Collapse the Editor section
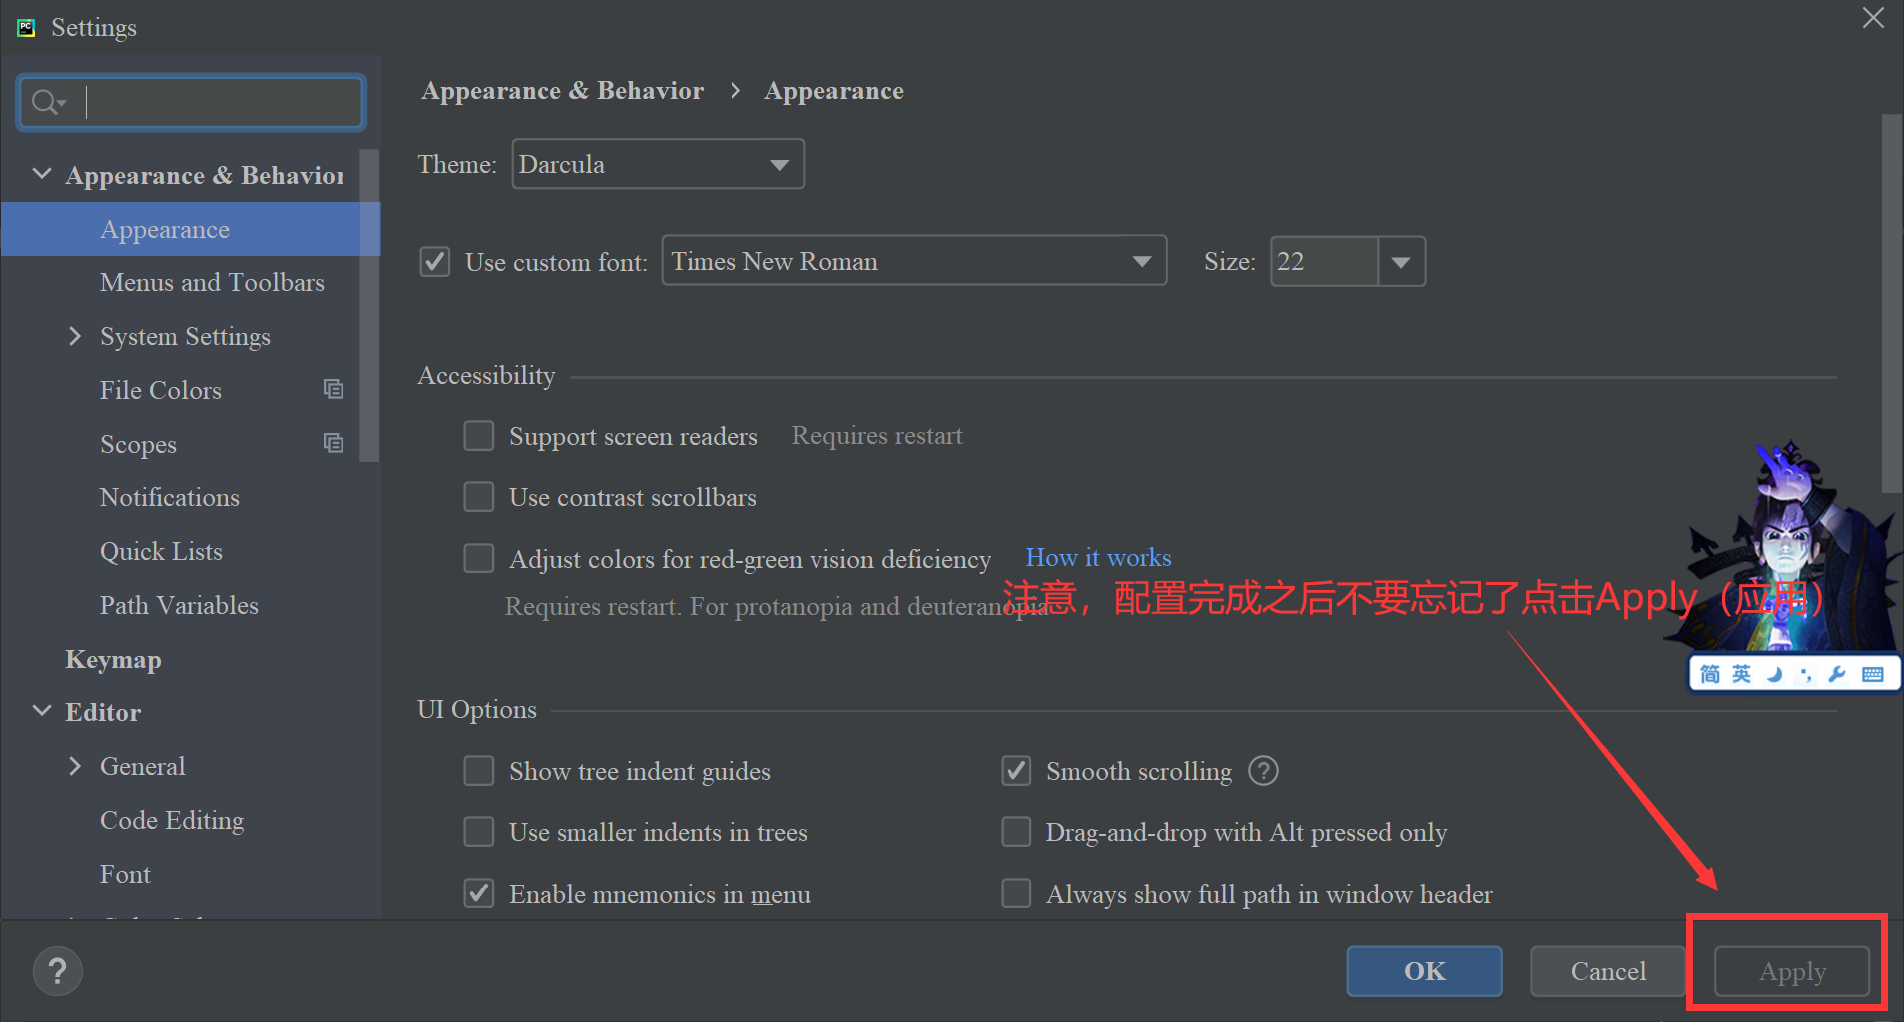Viewport: 1904px width, 1022px height. coord(41,711)
